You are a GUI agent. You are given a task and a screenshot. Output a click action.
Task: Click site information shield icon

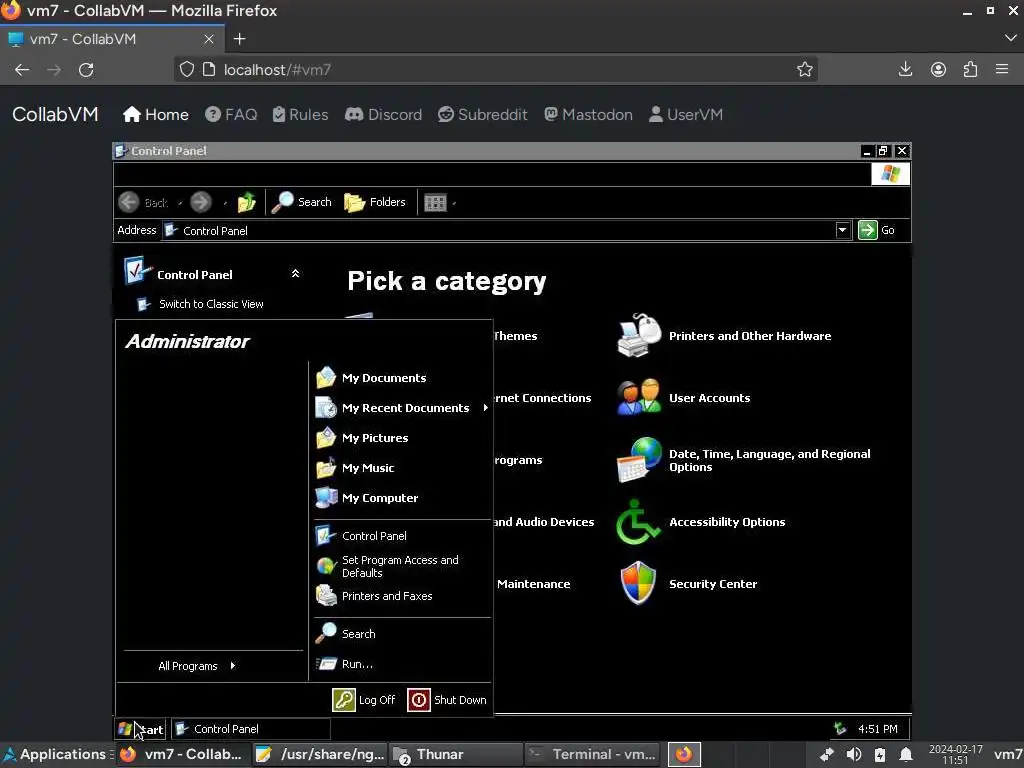click(187, 69)
